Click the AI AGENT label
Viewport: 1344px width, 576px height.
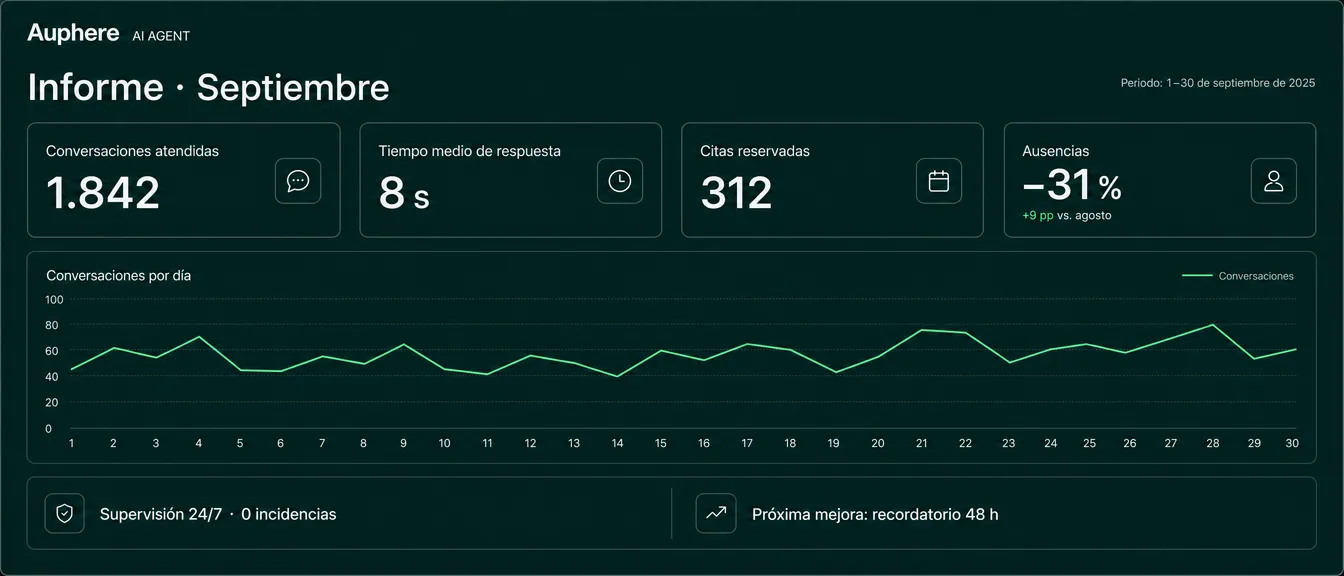coord(161,36)
